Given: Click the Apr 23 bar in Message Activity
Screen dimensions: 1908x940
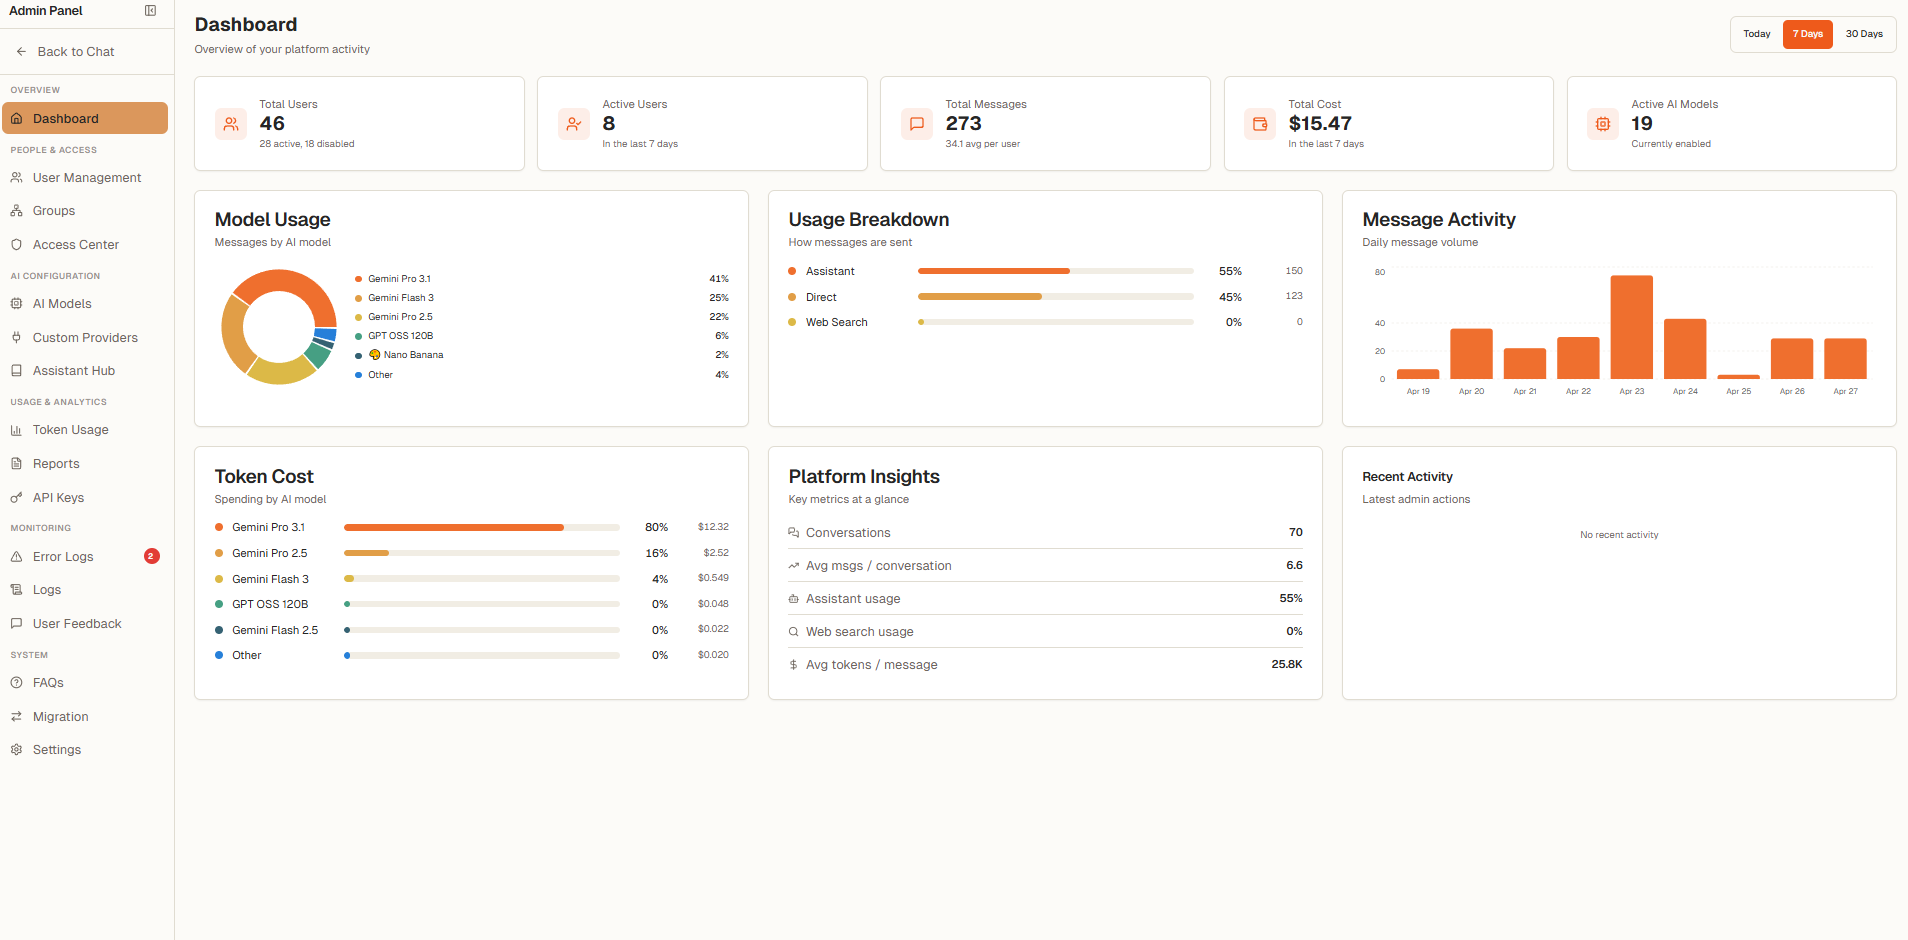Looking at the screenshot, I should [x=1631, y=327].
